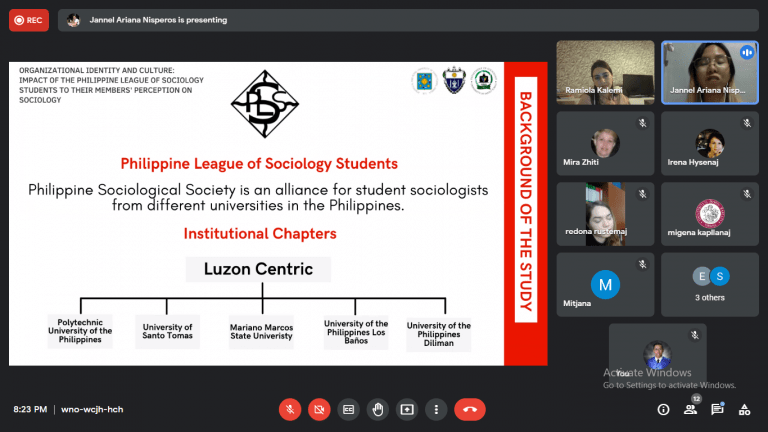Viewport: 768px width, 432px height.
Task: Click Irena Hysenaj's profile avatar
Action: tap(710, 143)
